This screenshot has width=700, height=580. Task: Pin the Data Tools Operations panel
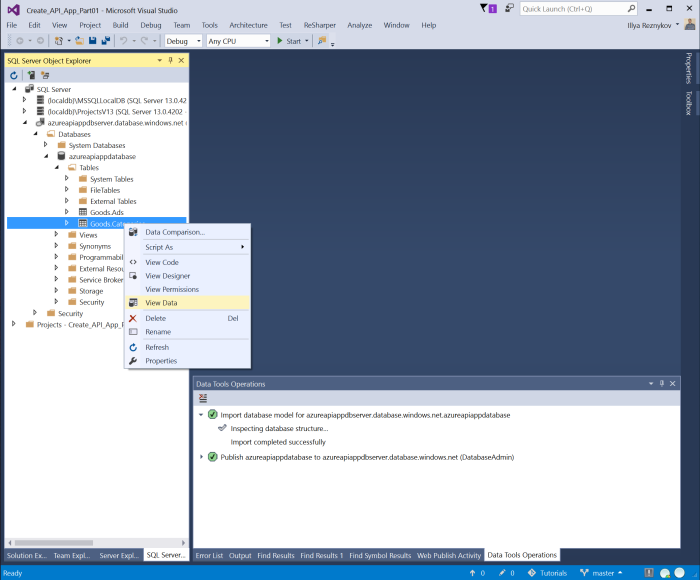[662, 384]
